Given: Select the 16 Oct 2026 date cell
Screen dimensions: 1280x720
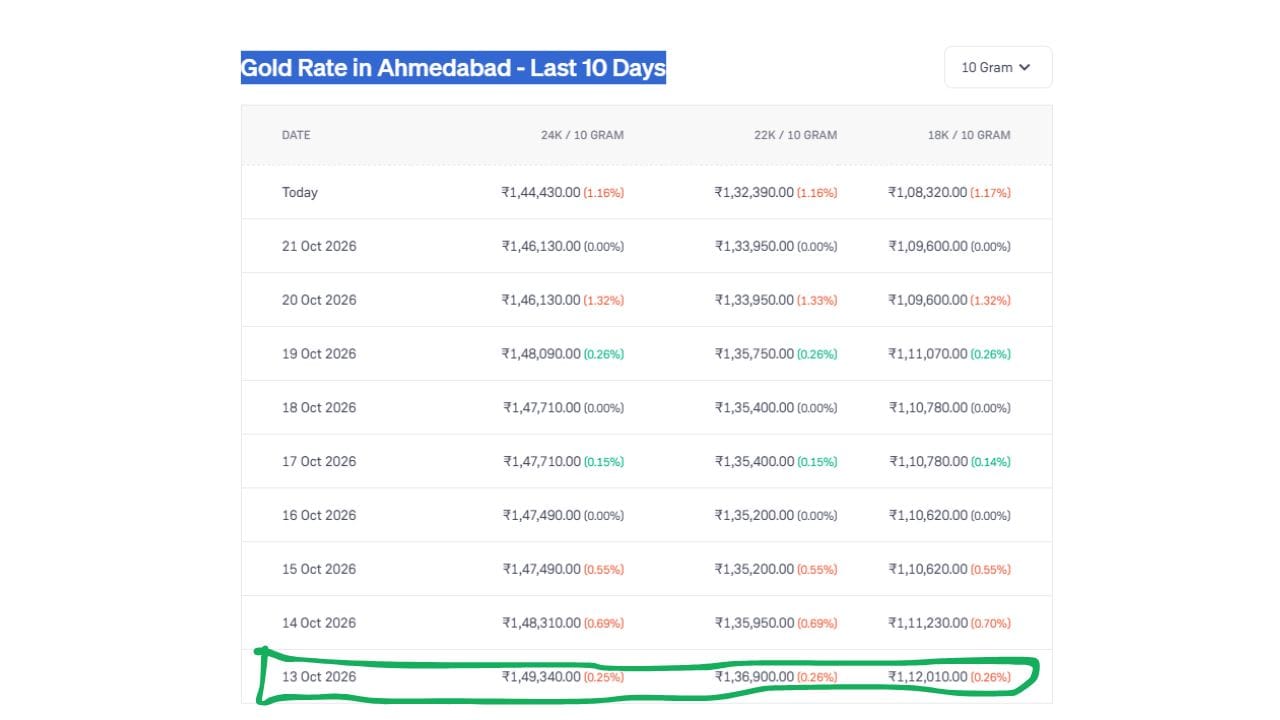Looking at the screenshot, I should tap(319, 515).
